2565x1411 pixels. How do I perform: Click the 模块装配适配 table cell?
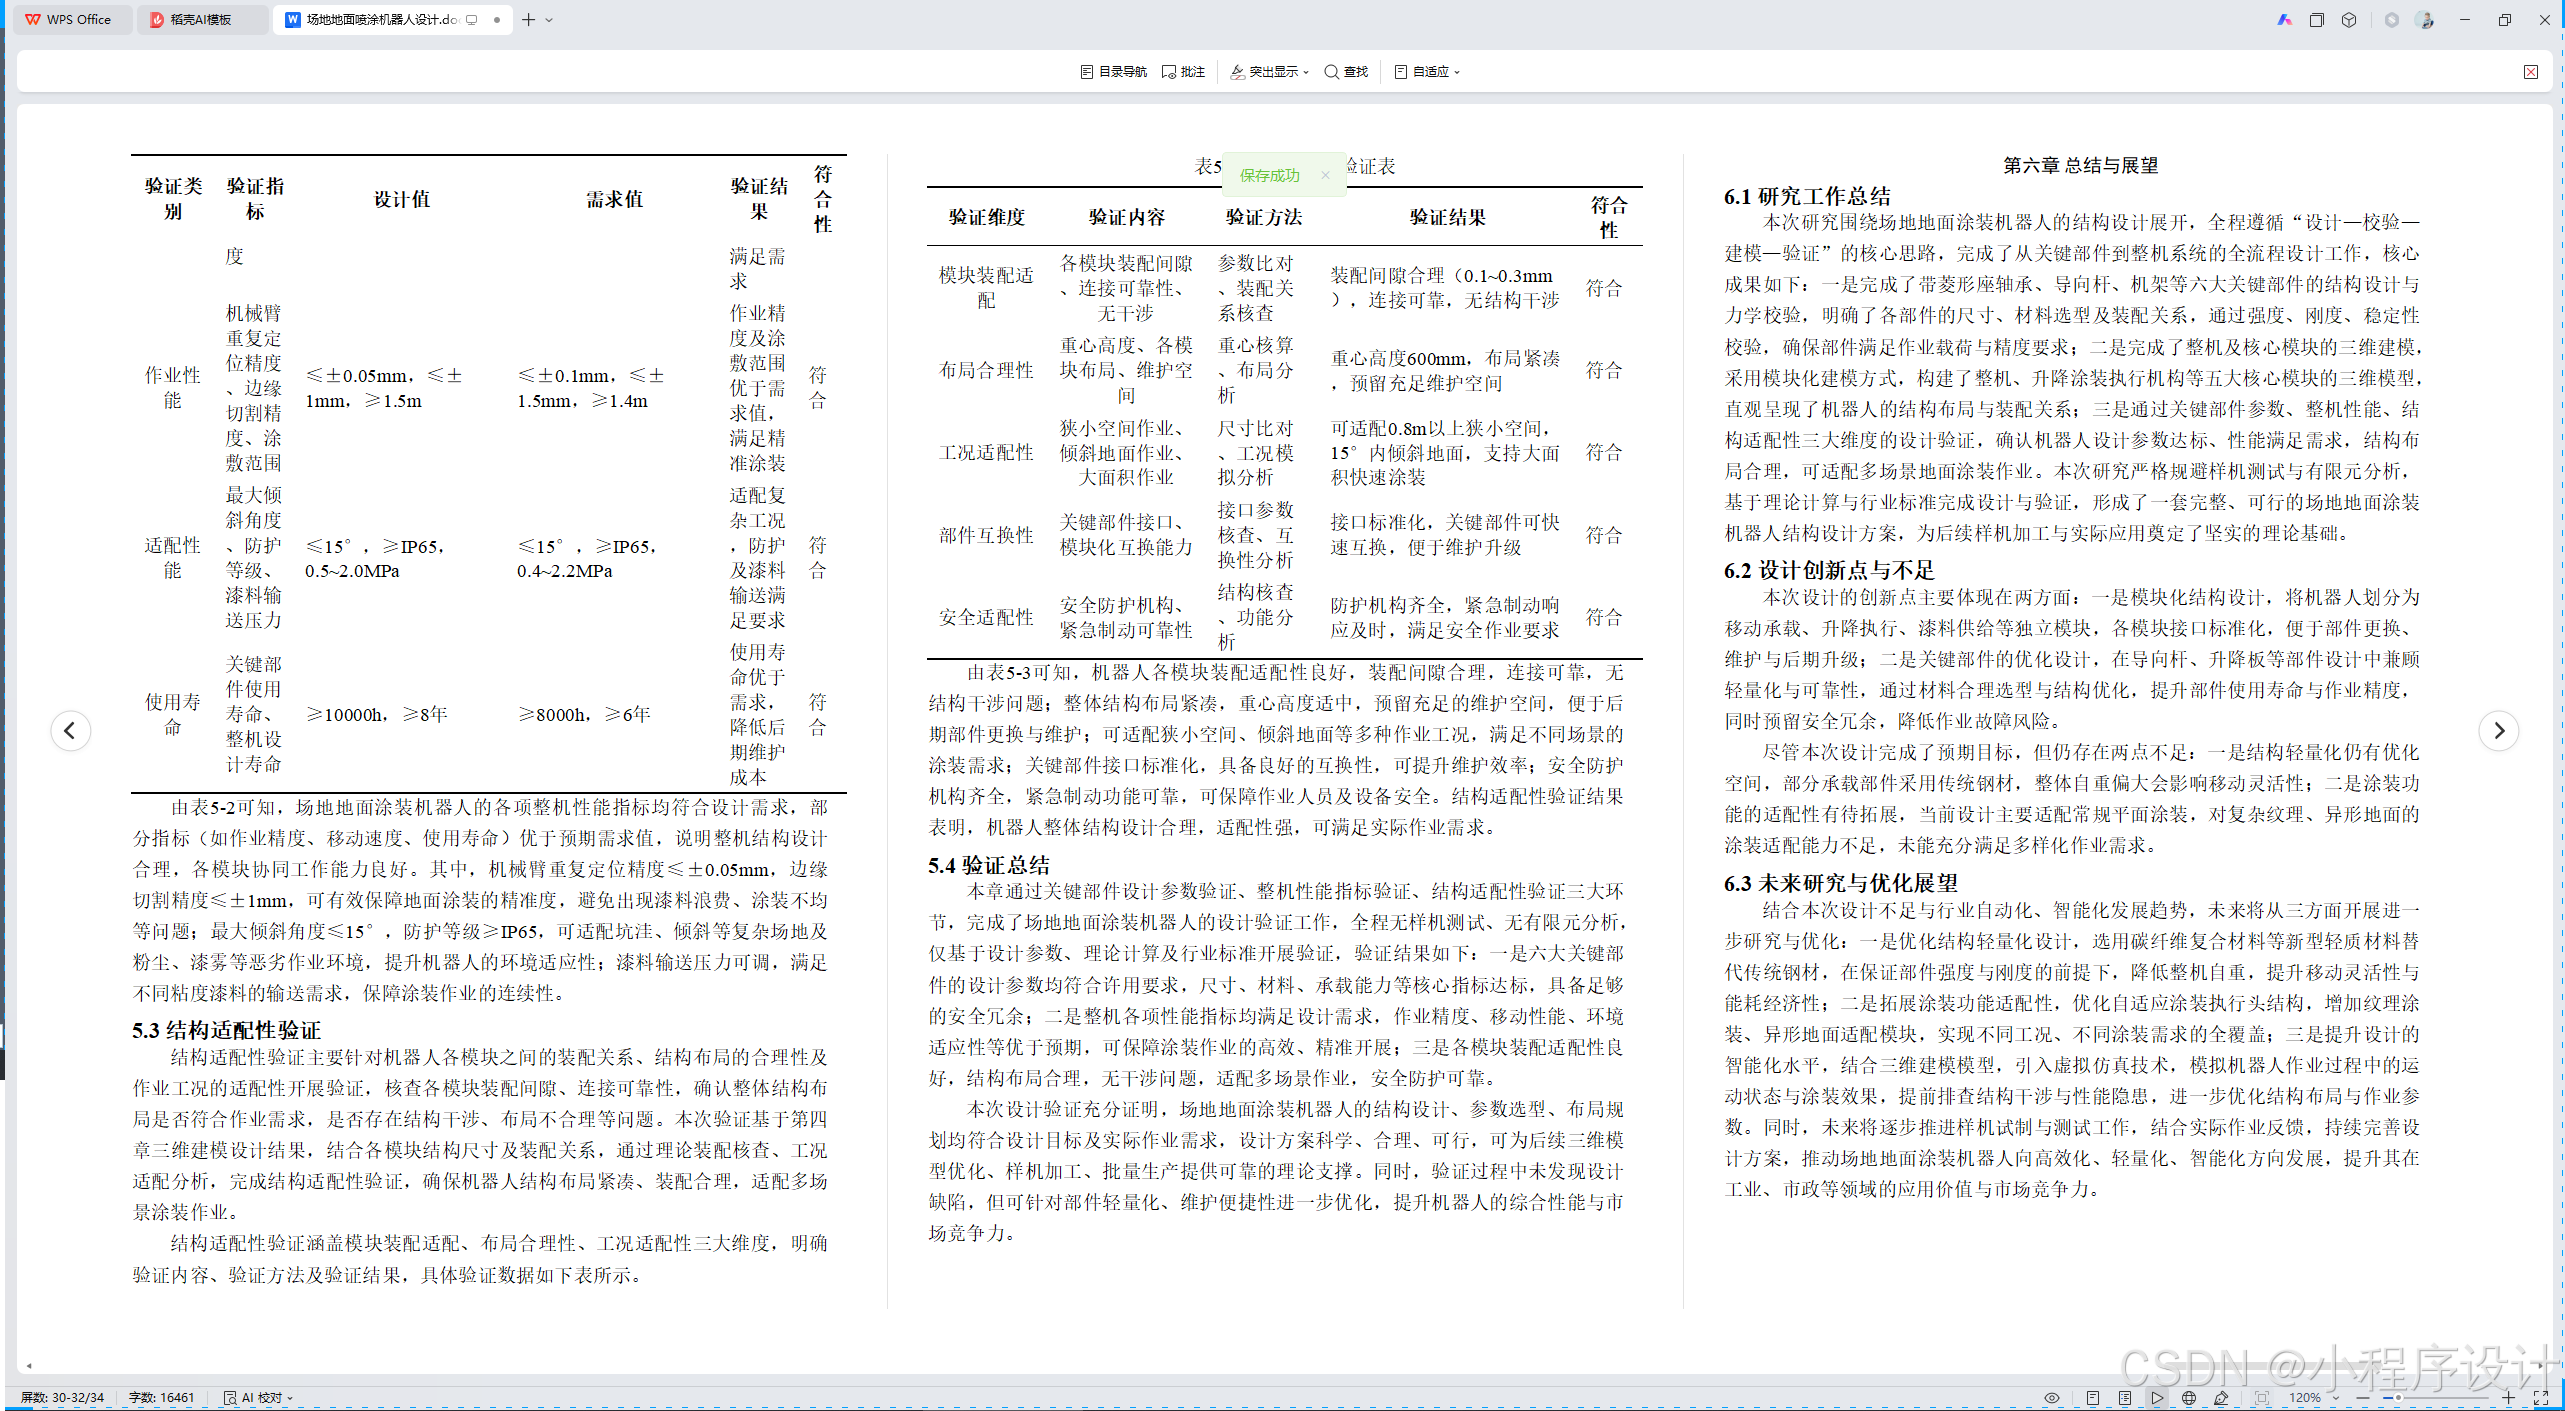coord(986,288)
